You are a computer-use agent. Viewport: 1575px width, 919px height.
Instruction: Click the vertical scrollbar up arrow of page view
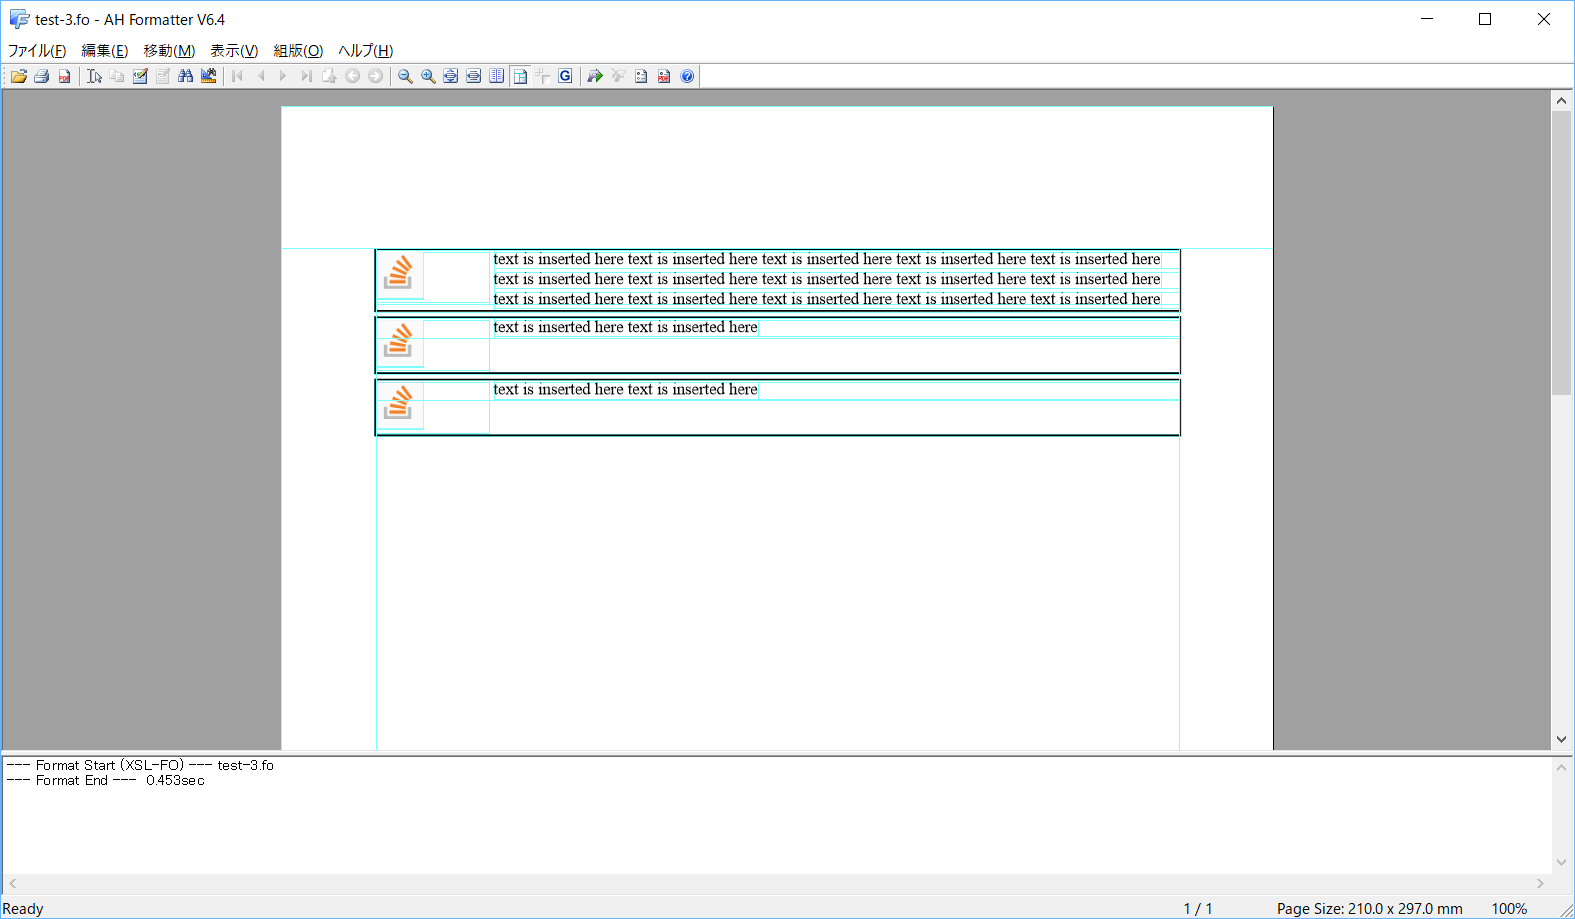(x=1562, y=100)
